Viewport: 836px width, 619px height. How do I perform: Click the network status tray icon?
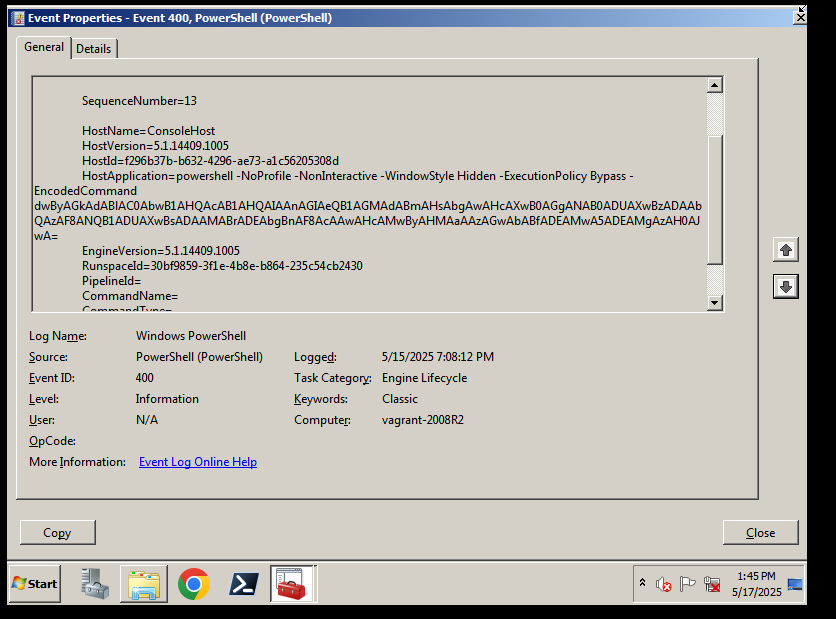pyautogui.click(x=712, y=584)
